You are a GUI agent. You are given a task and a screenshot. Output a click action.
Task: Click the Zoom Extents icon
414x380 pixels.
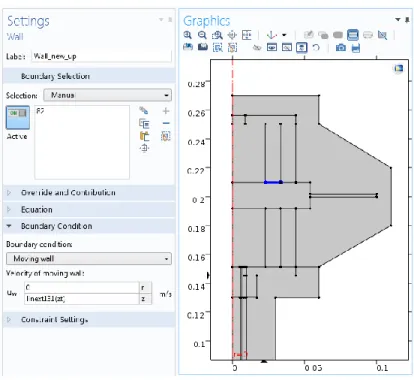[247, 35]
